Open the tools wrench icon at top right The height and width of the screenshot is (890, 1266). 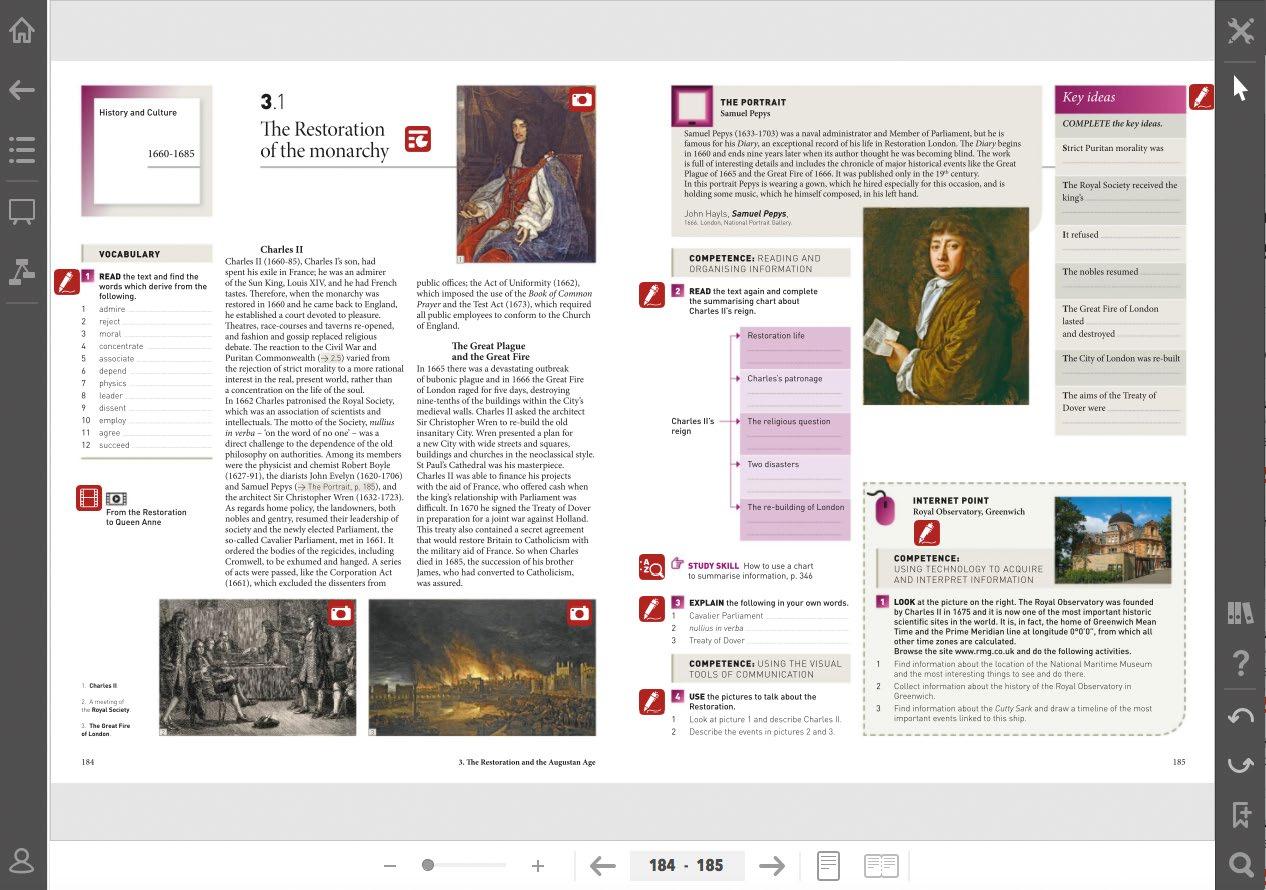pyautogui.click(x=1241, y=30)
